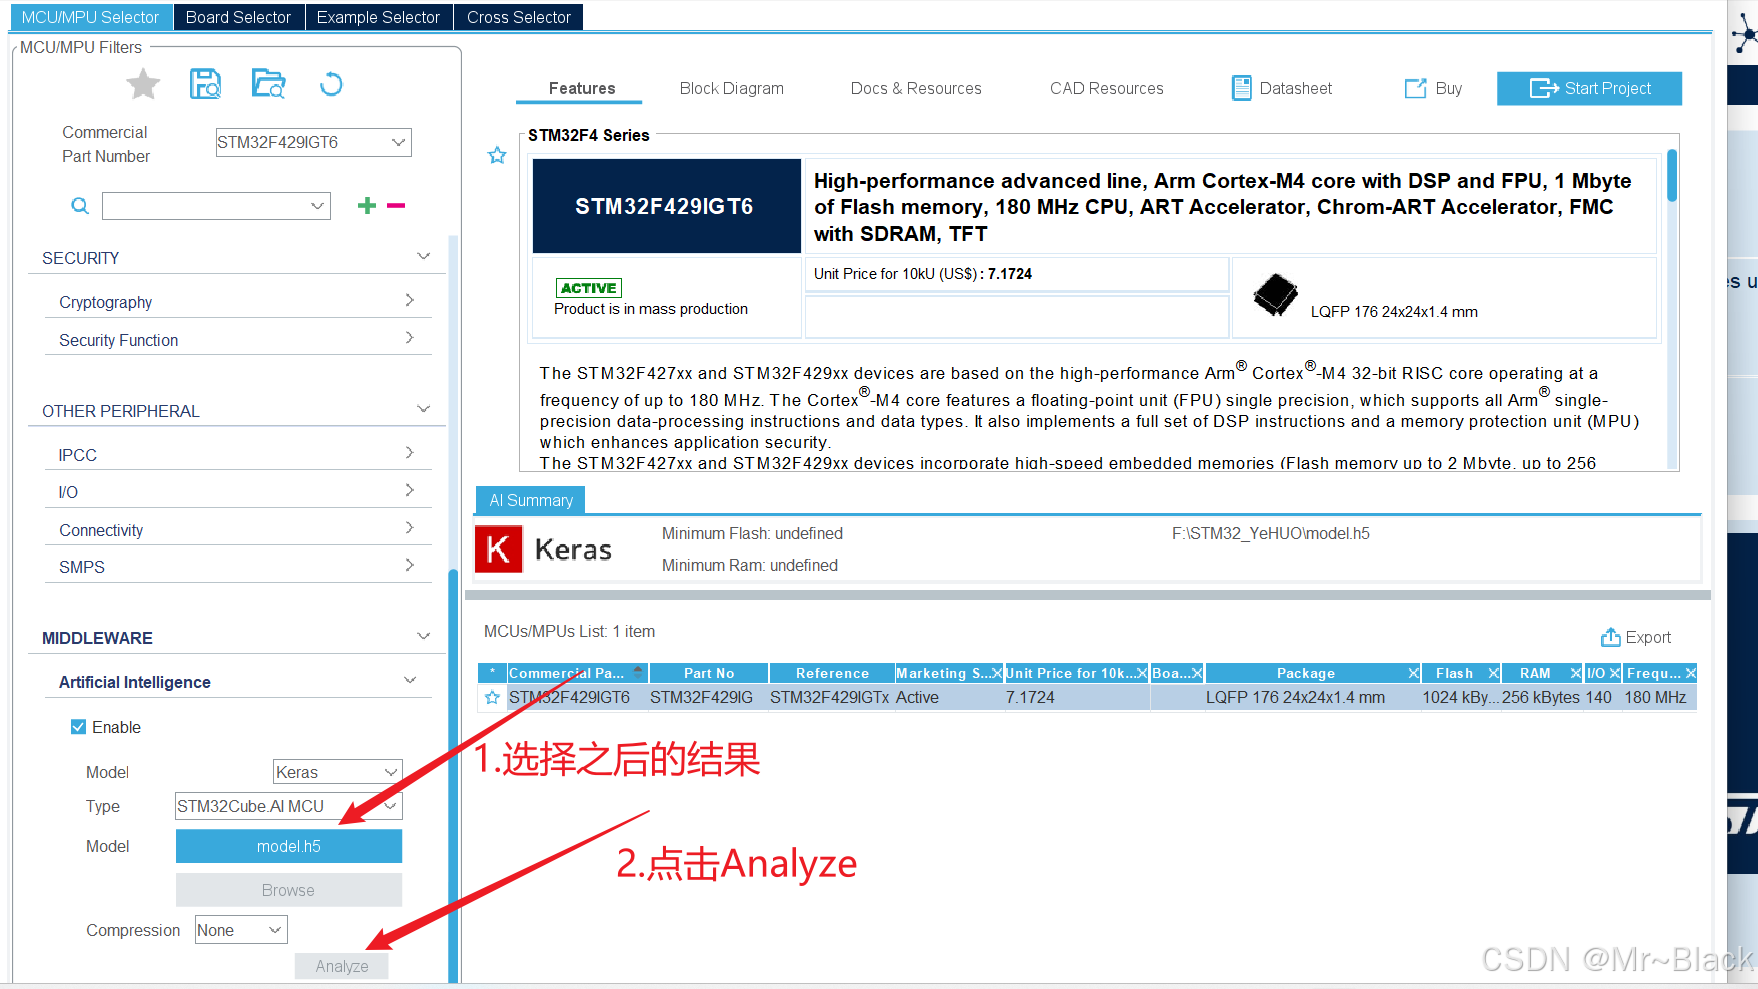
Task: Click the Reference column header
Action: click(832, 673)
